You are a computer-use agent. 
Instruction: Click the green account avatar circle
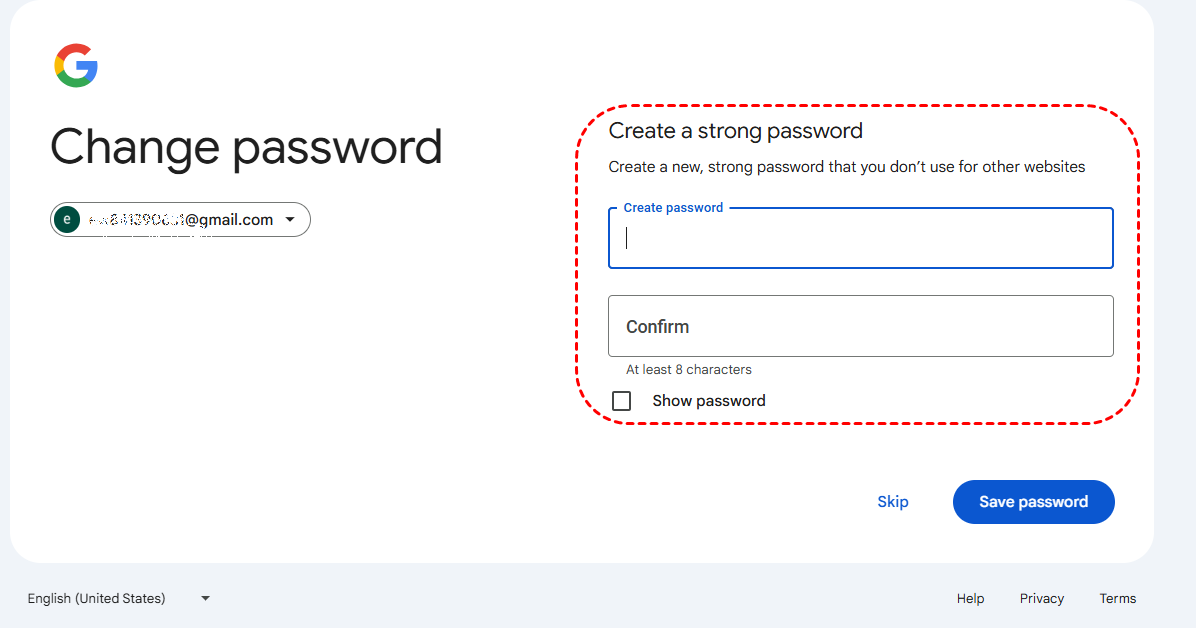tap(67, 220)
